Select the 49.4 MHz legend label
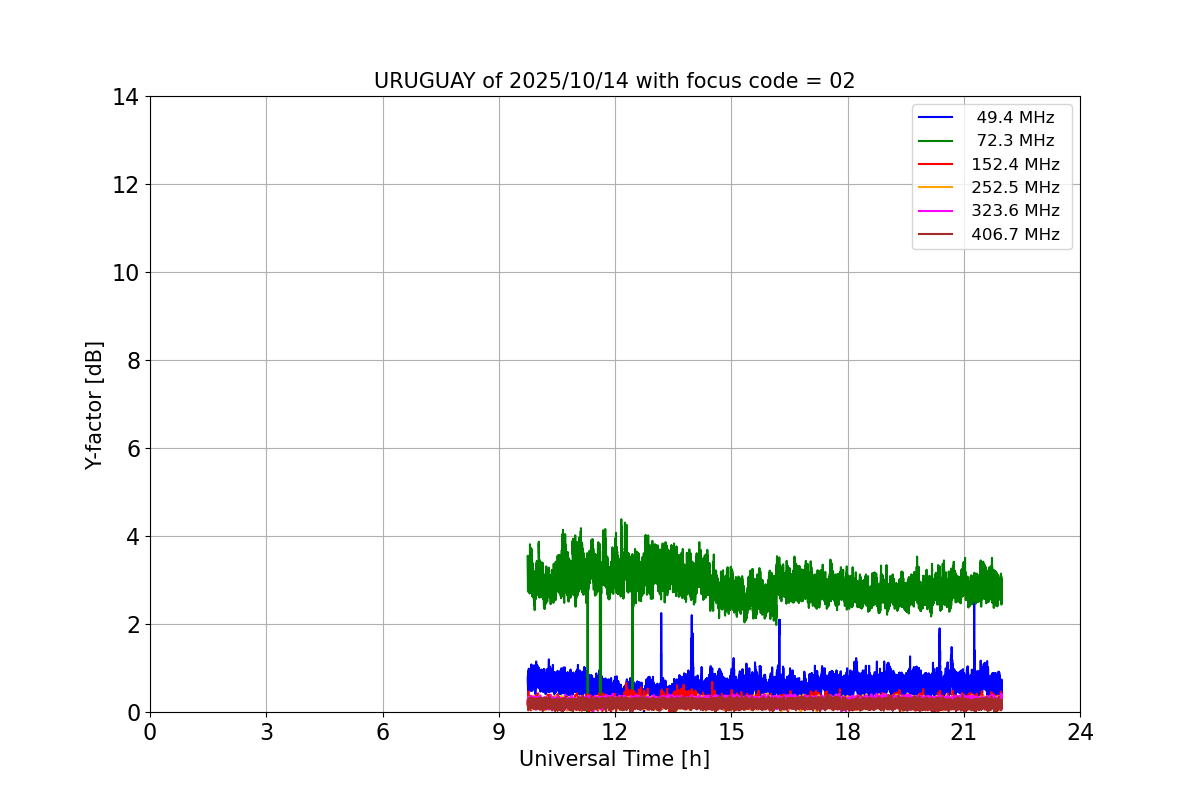 coord(1015,118)
